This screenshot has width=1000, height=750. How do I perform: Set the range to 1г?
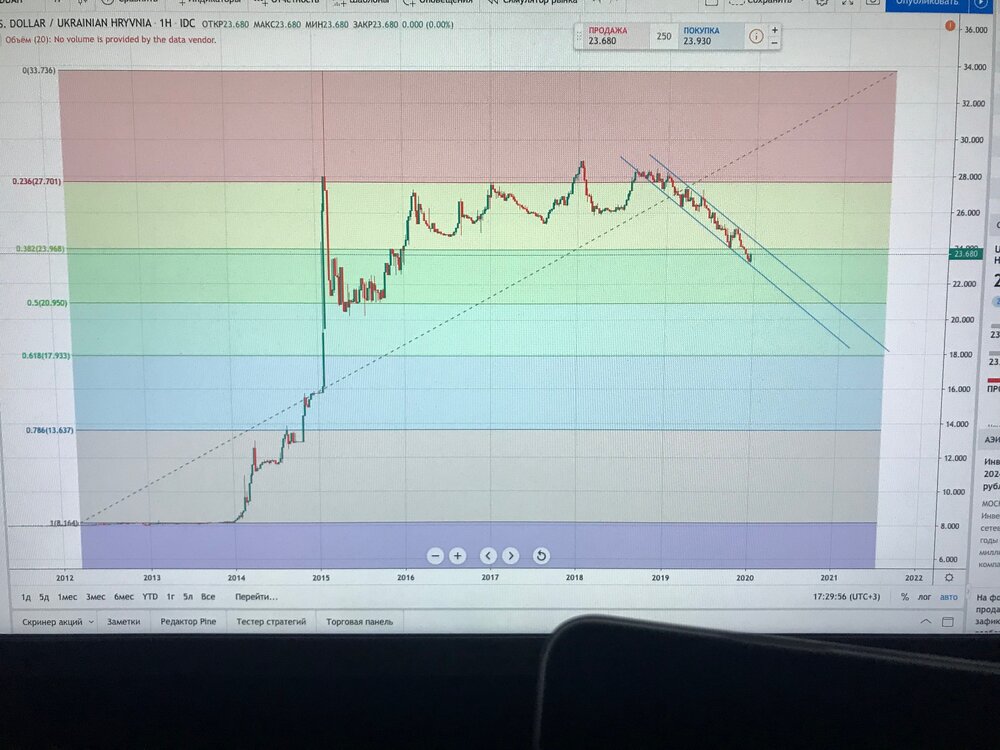click(x=170, y=597)
